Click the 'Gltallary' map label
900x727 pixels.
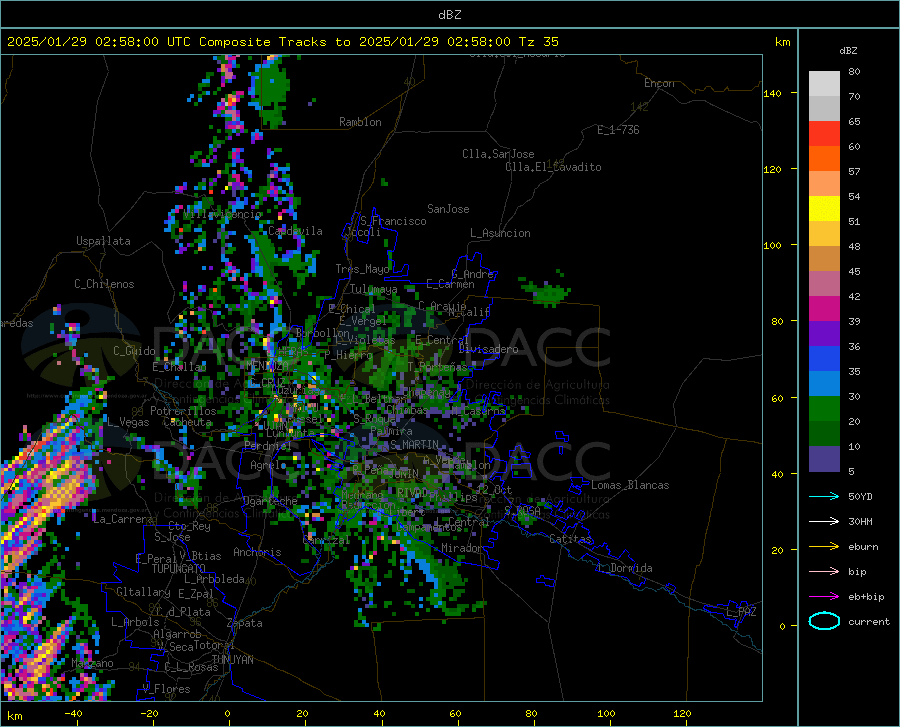pos(143,592)
